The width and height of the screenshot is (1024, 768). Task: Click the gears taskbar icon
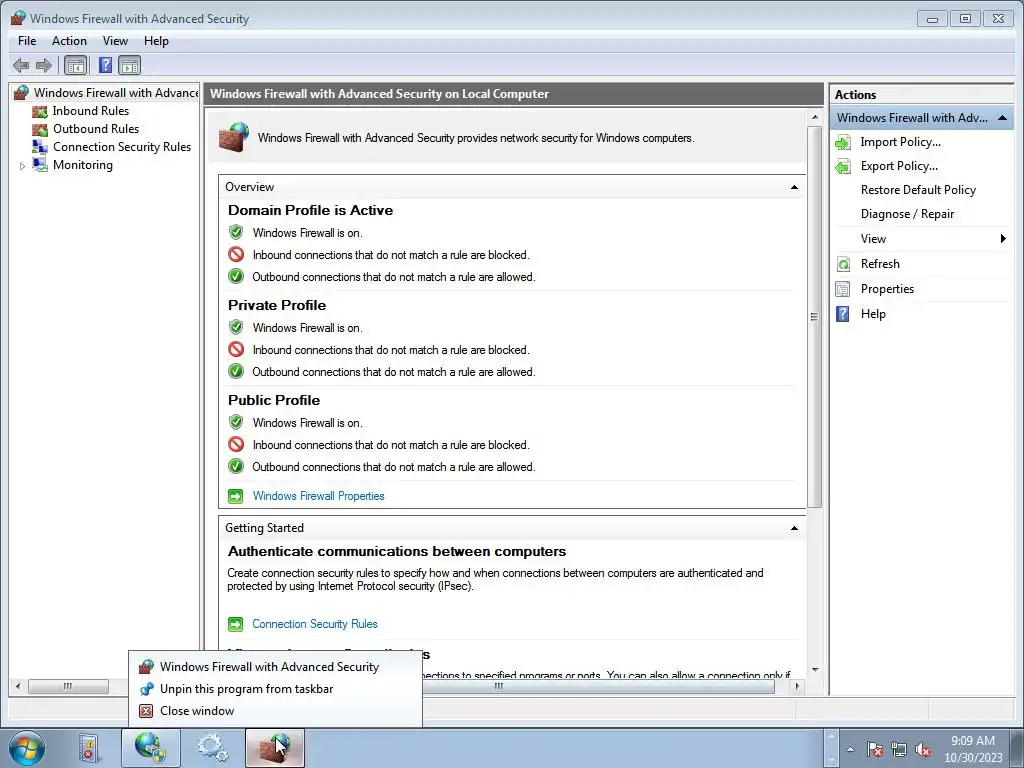click(213, 748)
